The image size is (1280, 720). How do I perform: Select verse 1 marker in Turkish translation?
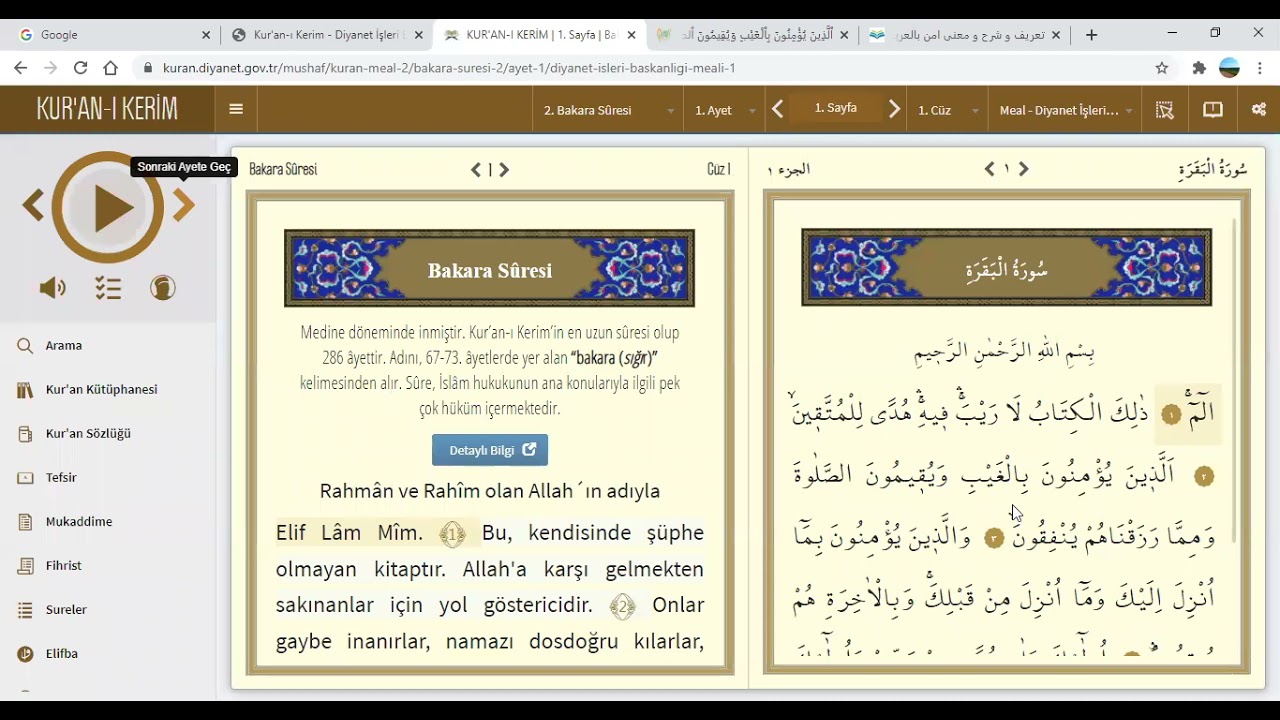[452, 534]
